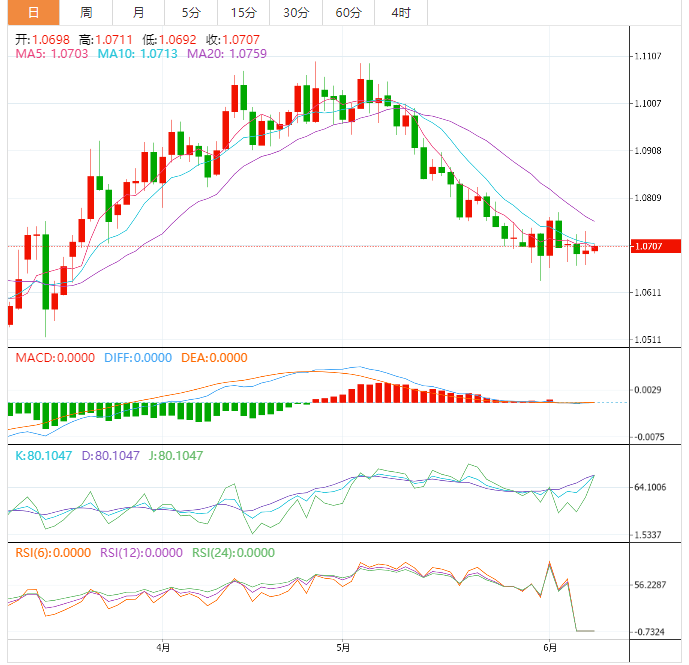This screenshot has width=689, height=665.
Task: Click the 6月 date marker on the time axis
Action: (x=549, y=647)
